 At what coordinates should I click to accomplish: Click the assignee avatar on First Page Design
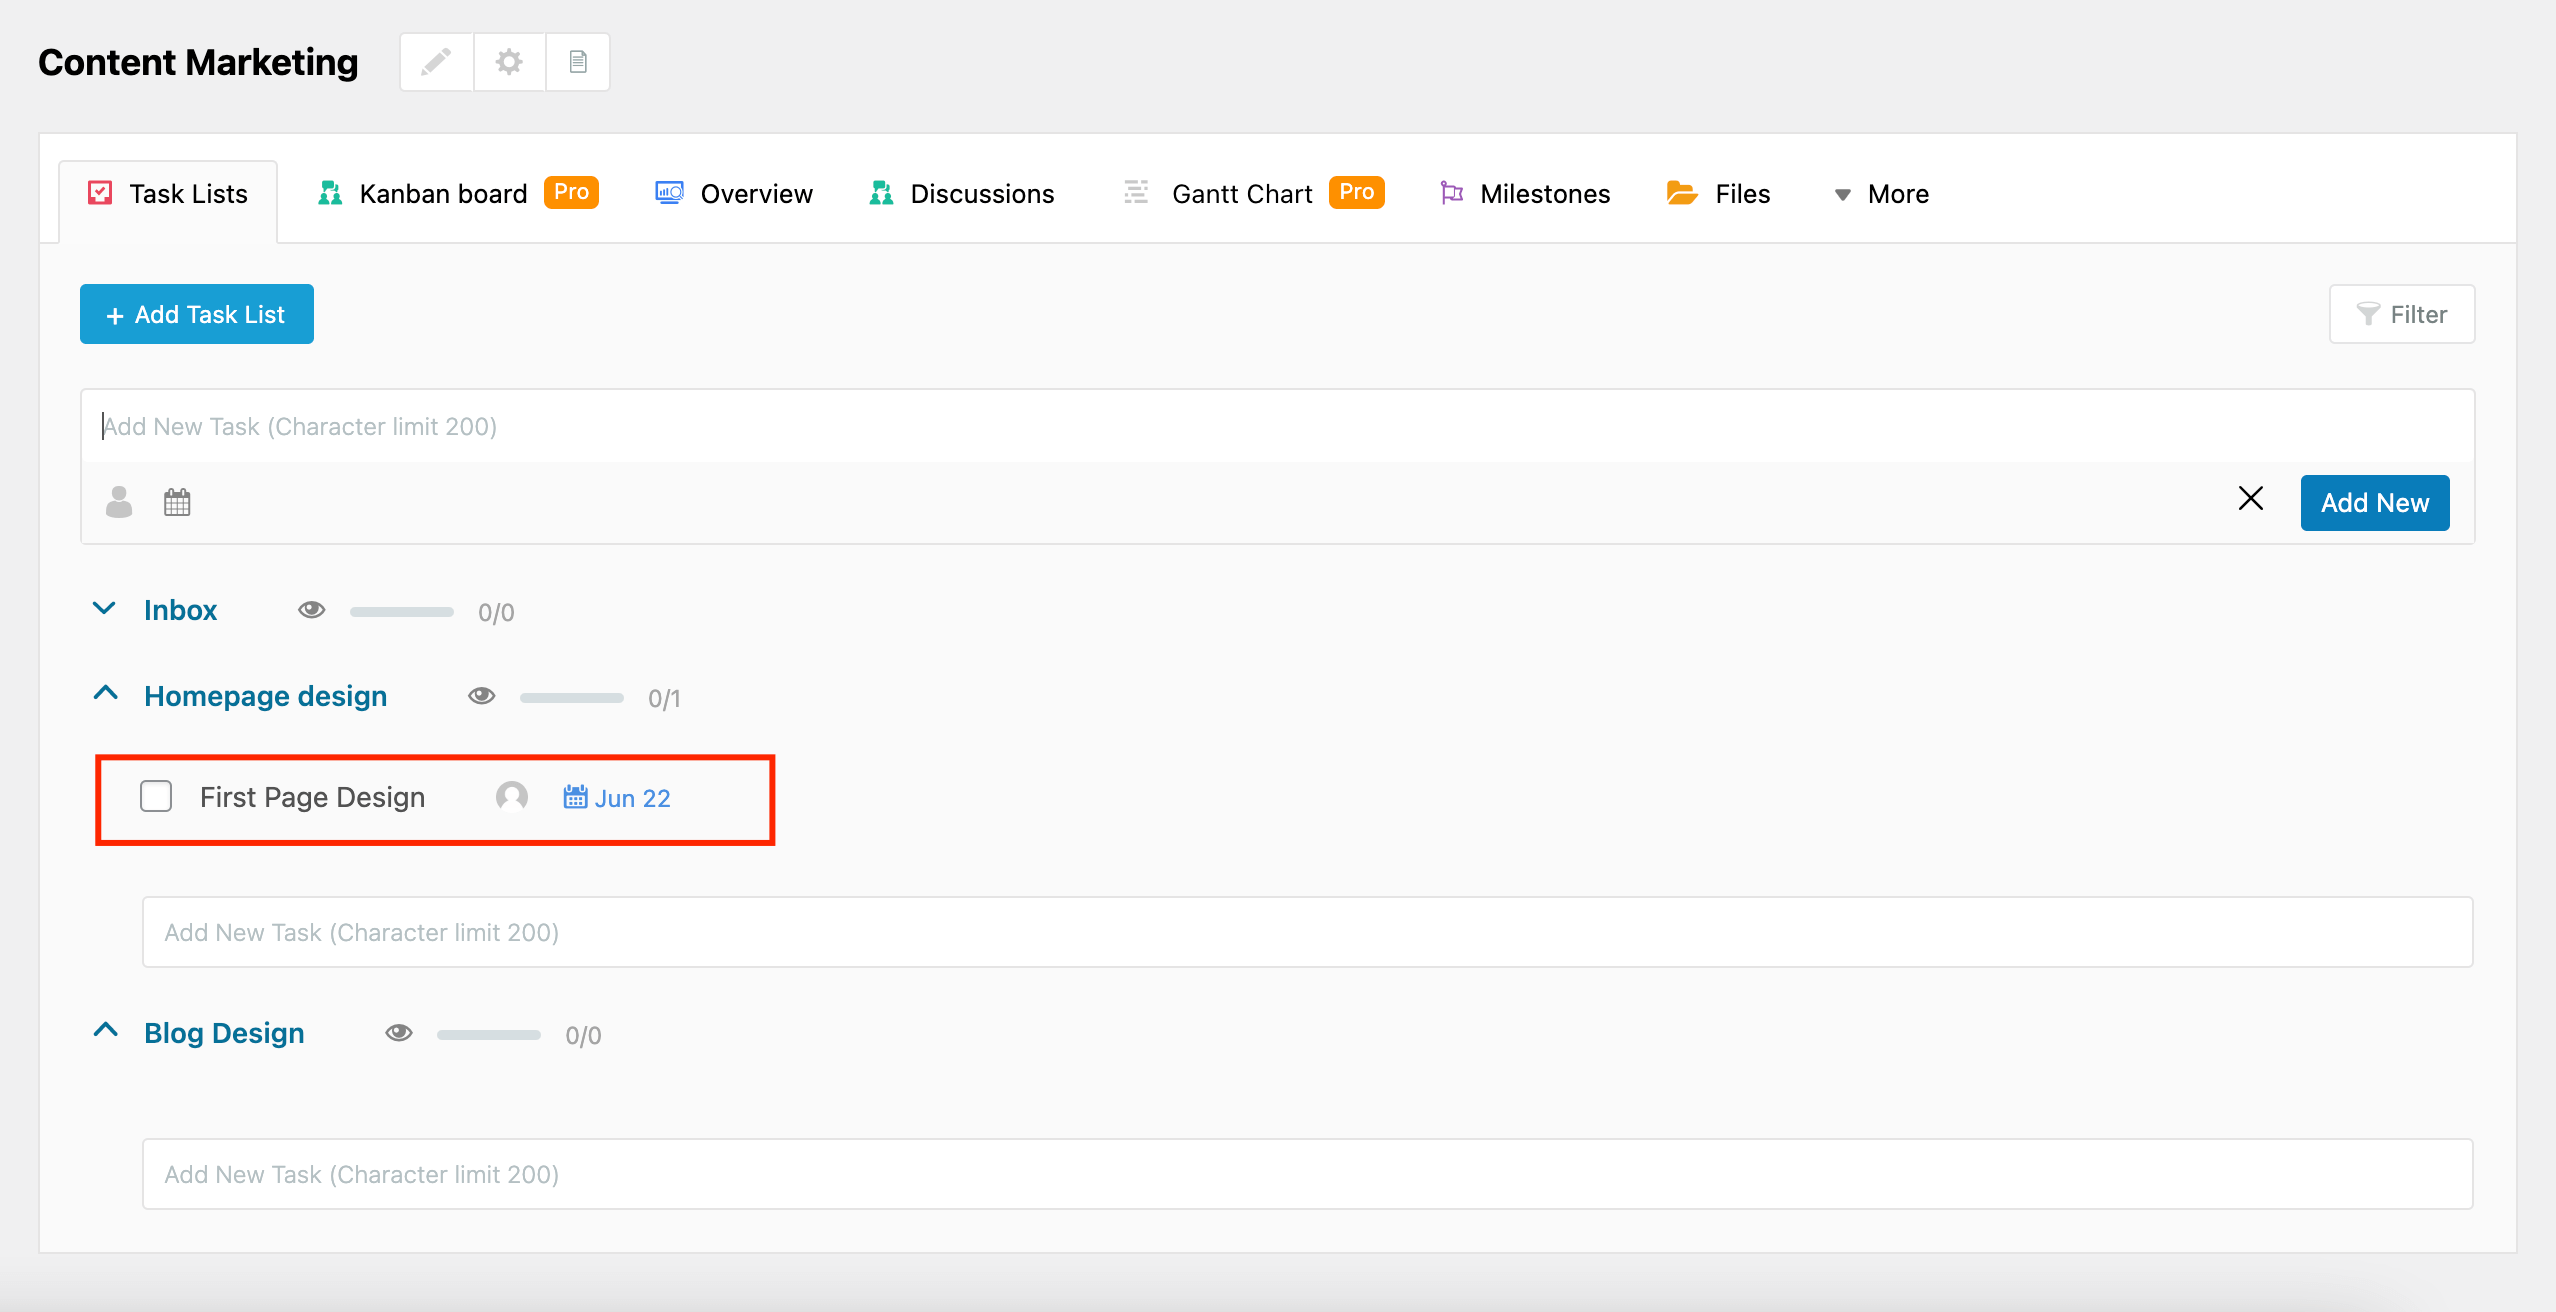(512, 797)
